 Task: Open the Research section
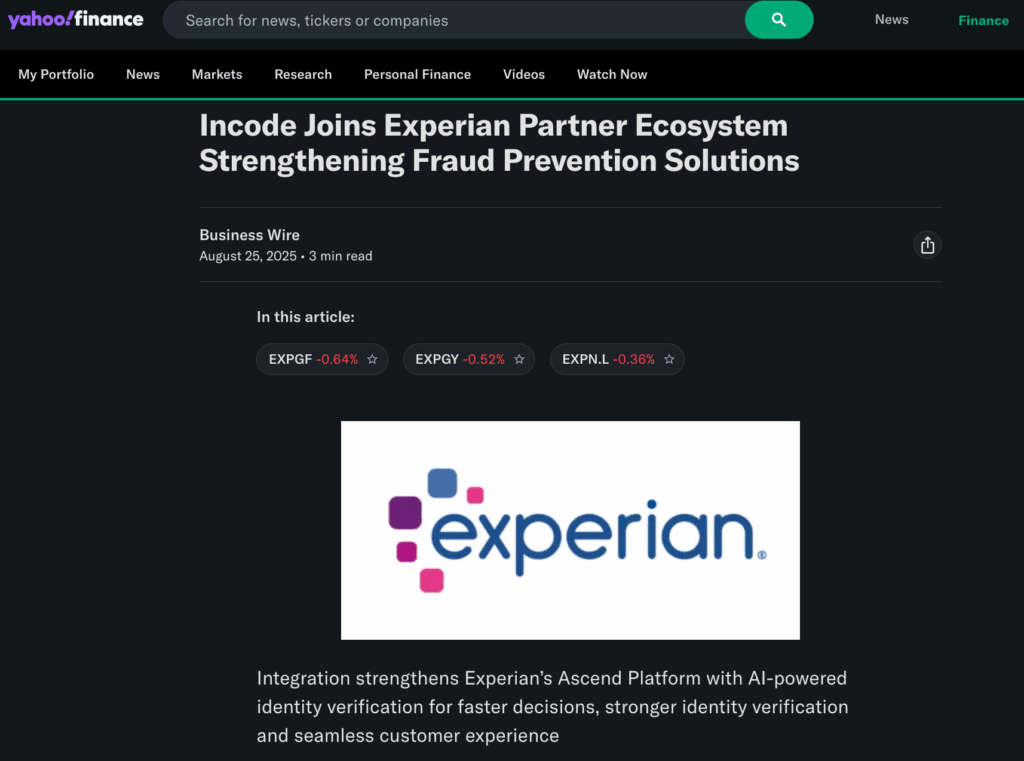(303, 74)
